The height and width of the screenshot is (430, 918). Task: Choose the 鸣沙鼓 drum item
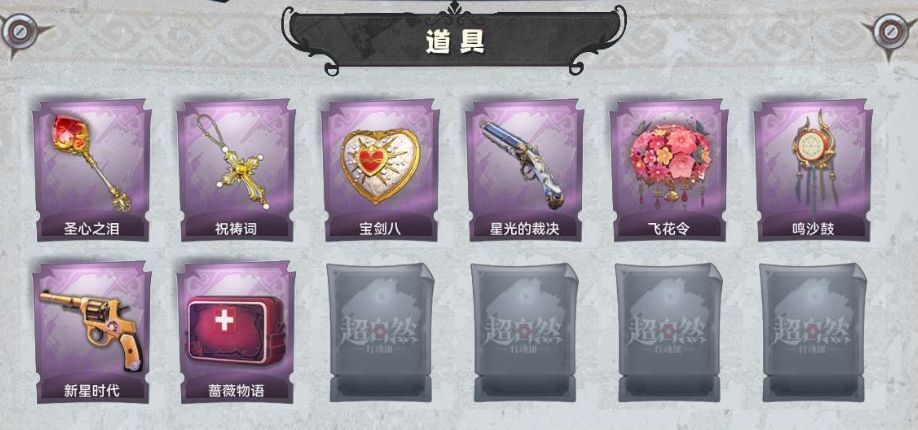coord(813,170)
